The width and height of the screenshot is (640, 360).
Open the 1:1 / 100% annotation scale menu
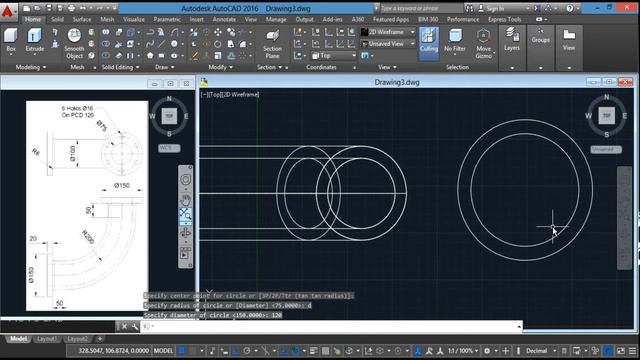[462, 351]
